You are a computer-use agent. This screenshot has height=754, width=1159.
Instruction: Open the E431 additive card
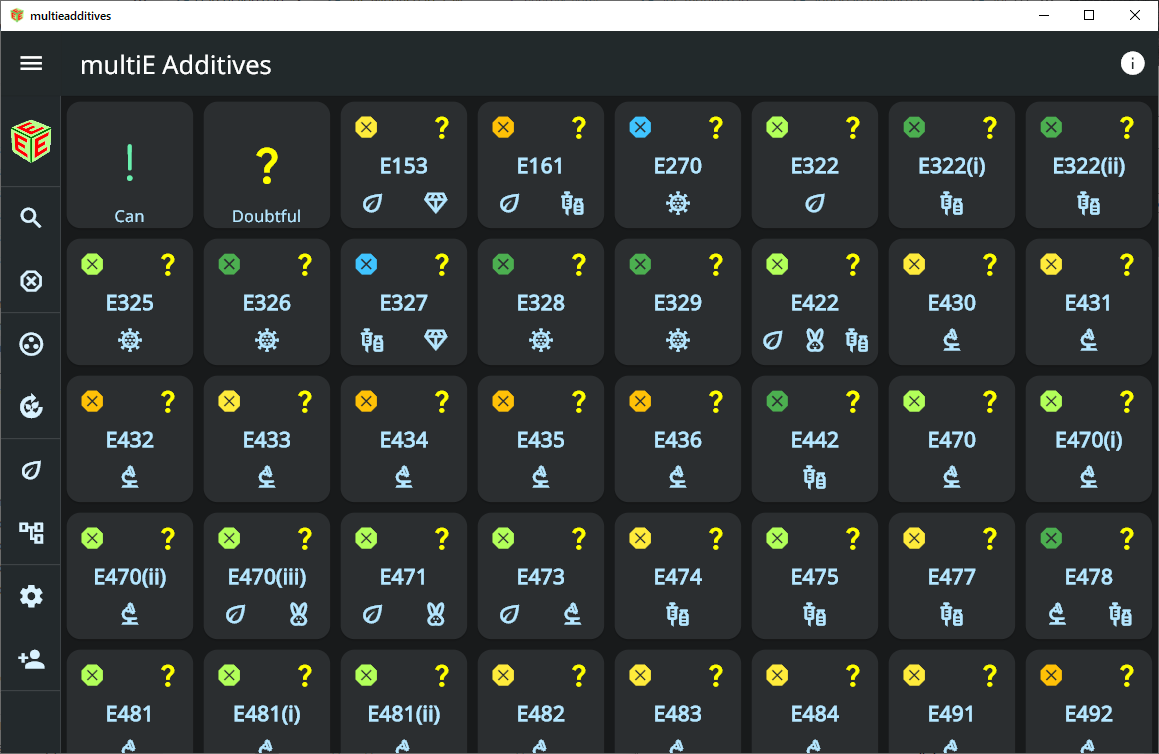[x=1089, y=302]
